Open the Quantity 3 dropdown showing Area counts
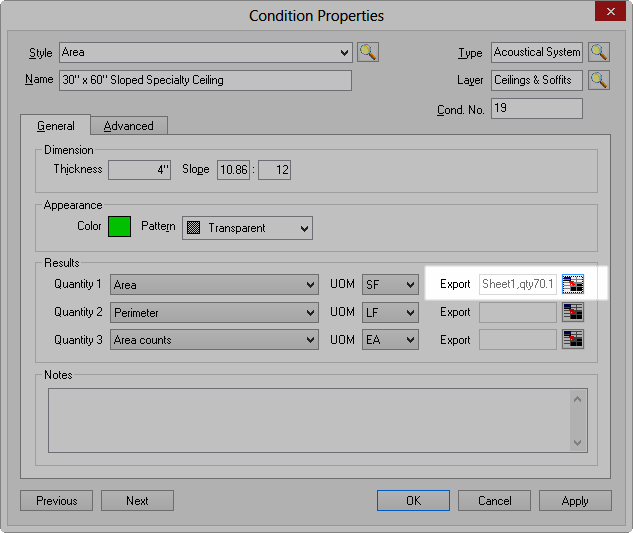Image resolution: width=633 pixels, height=533 pixels. (214, 340)
